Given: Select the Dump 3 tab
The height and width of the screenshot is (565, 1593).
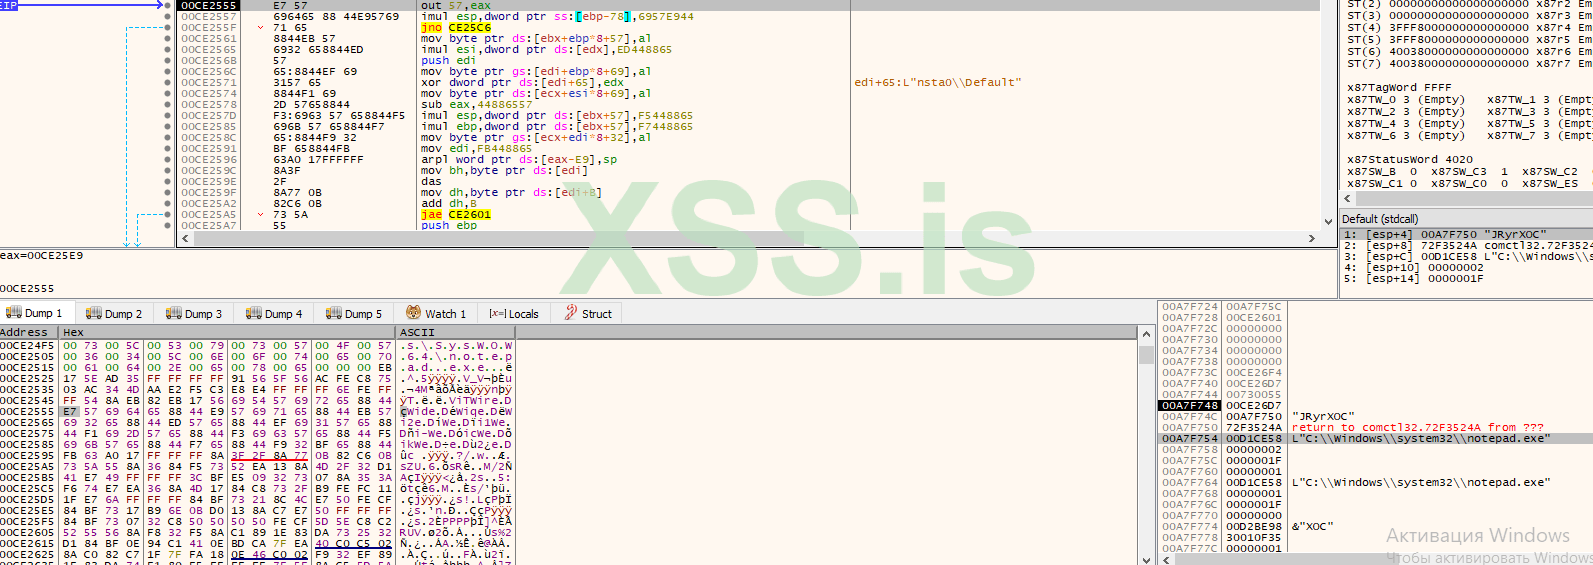Looking at the screenshot, I should click(194, 314).
